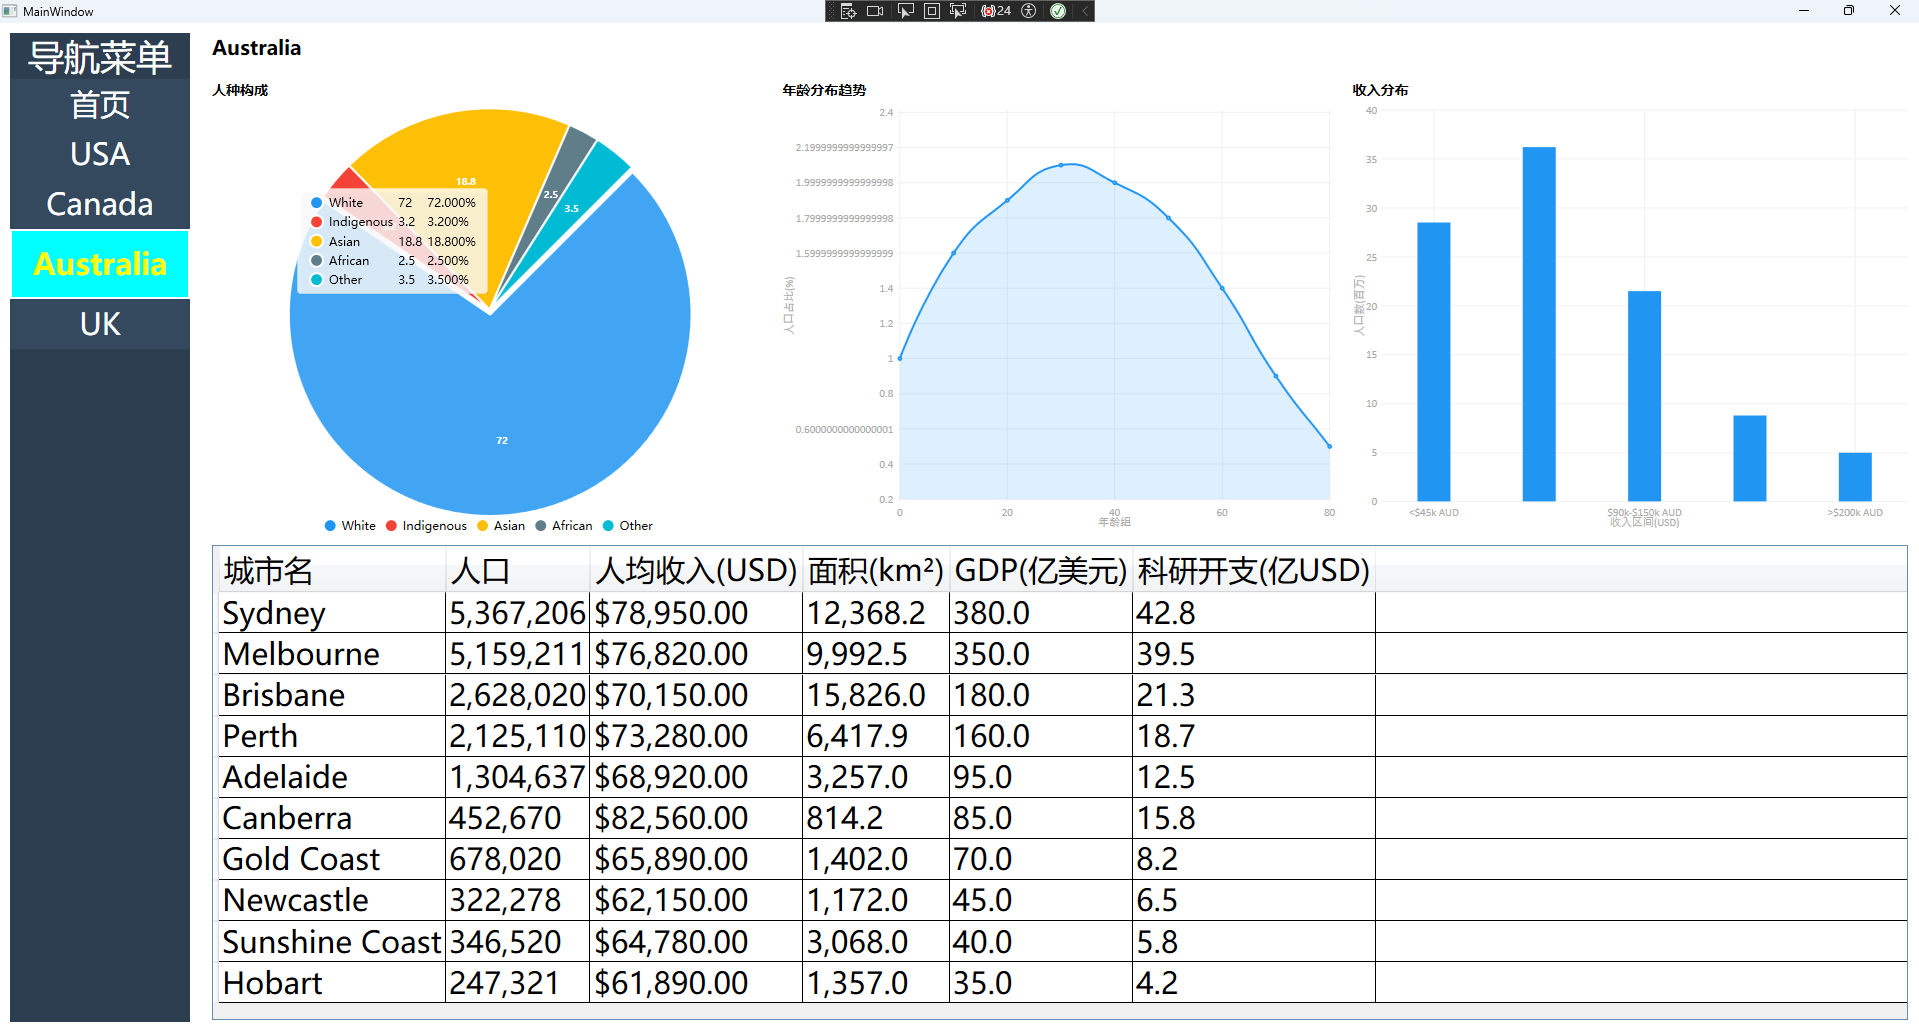Select the Canberra city cell
Viewport: 1919px width, 1028px height.
coord(331,818)
